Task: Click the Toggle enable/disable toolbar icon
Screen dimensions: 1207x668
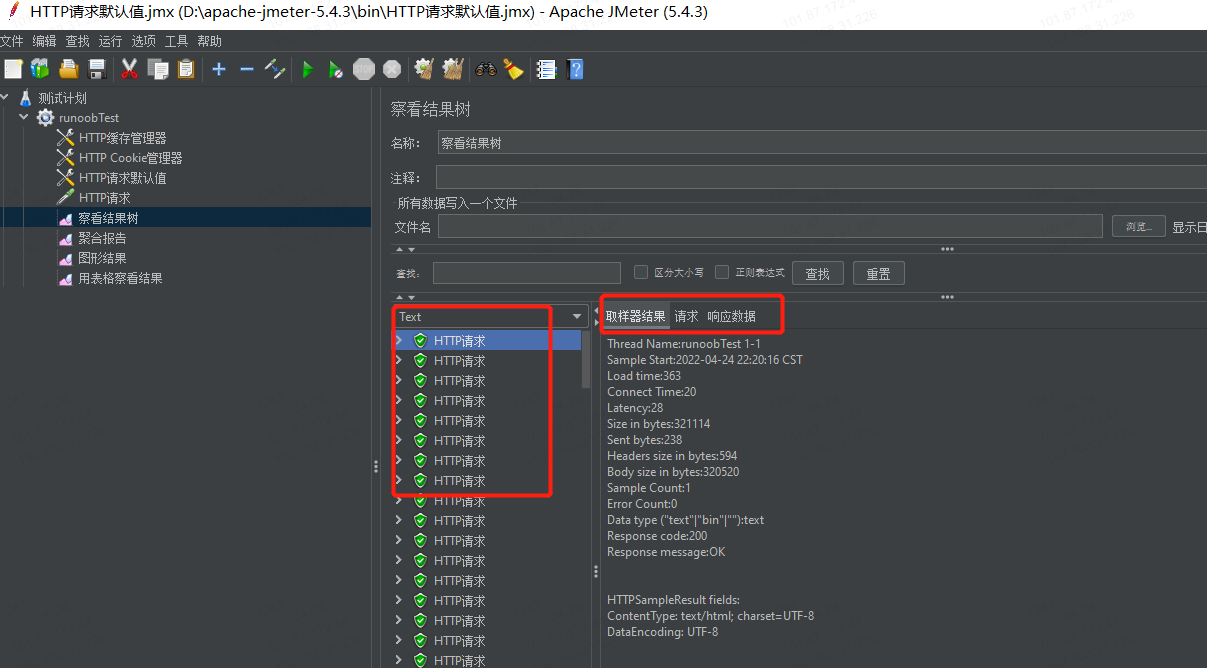Action: point(275,69)
